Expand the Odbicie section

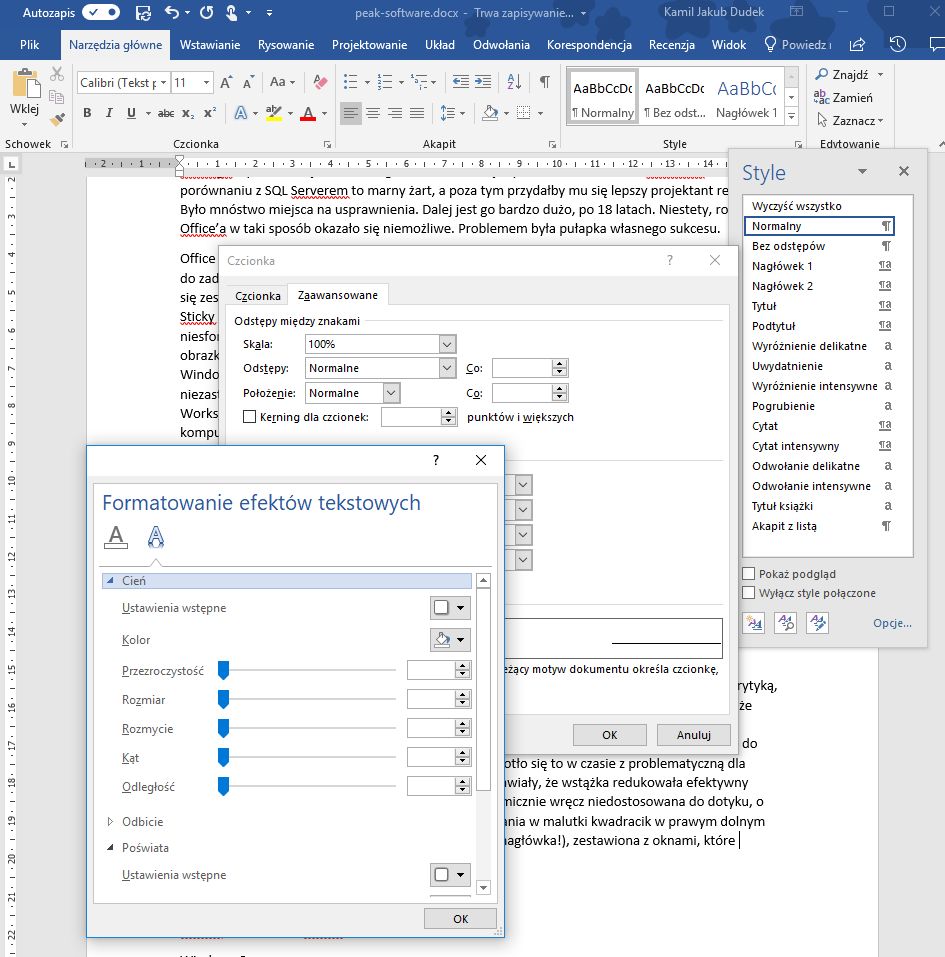point(110,822)
